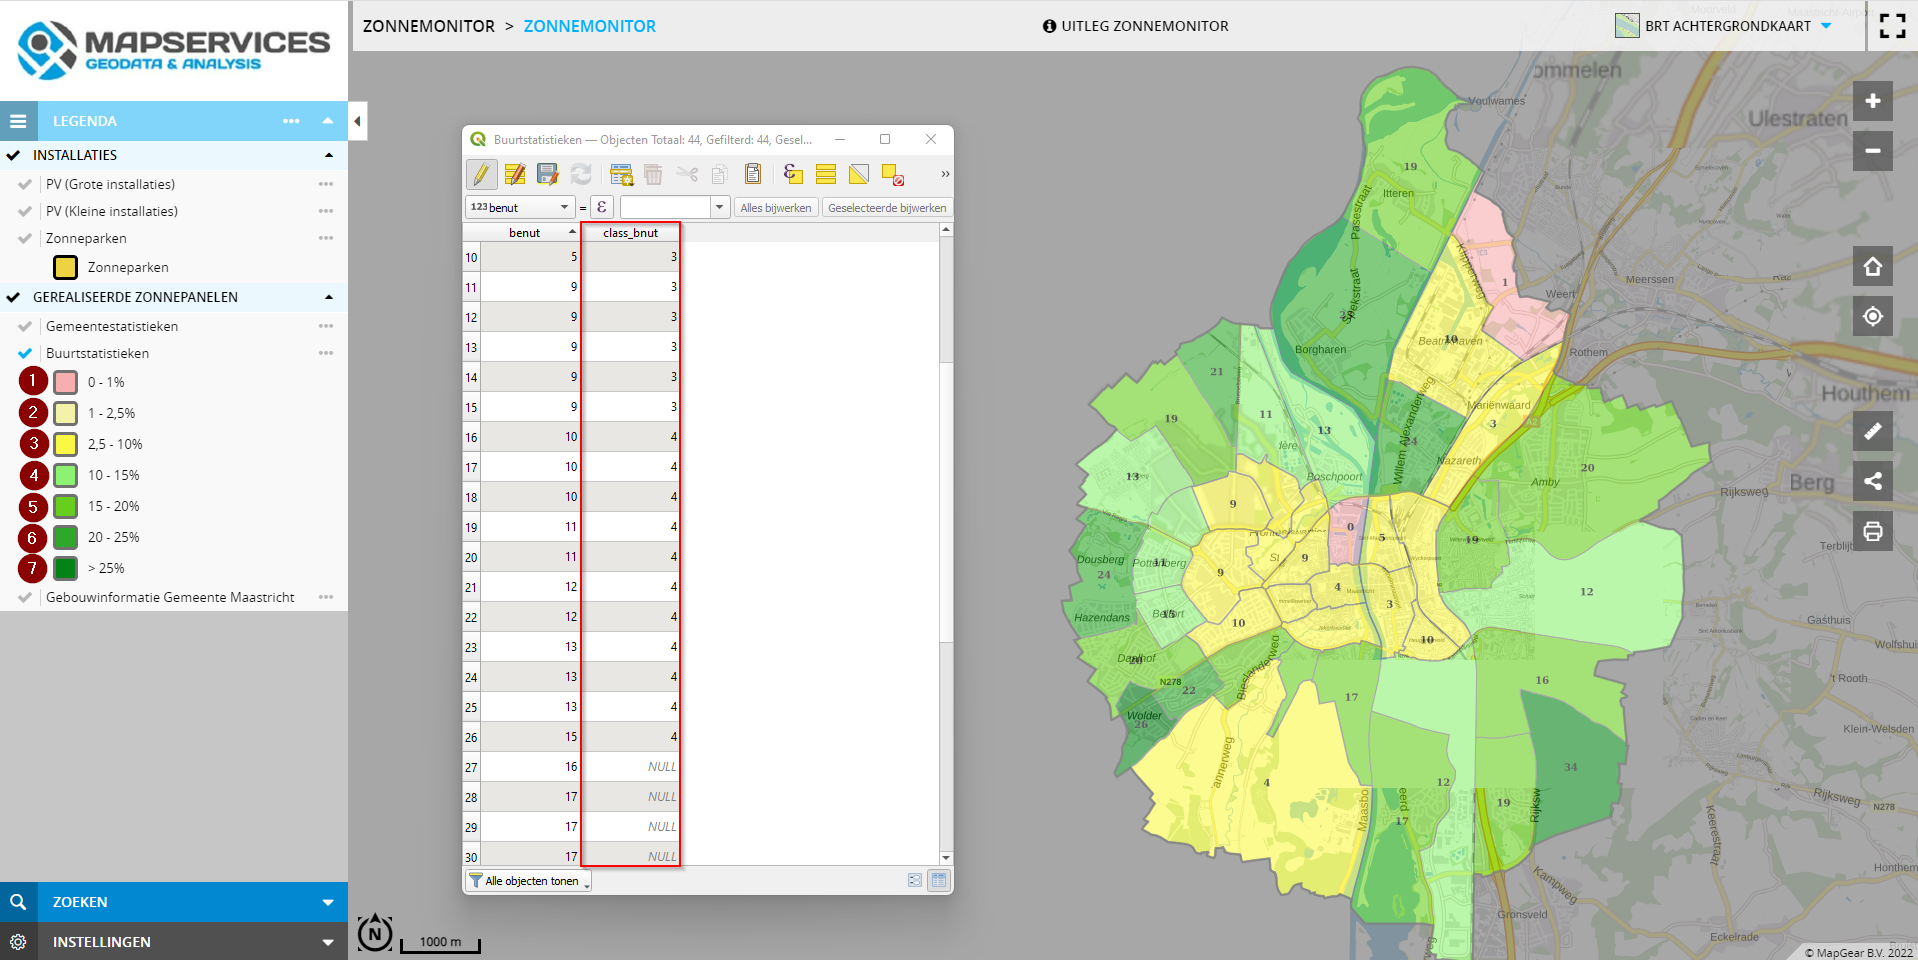Select all features in the table

826,174
